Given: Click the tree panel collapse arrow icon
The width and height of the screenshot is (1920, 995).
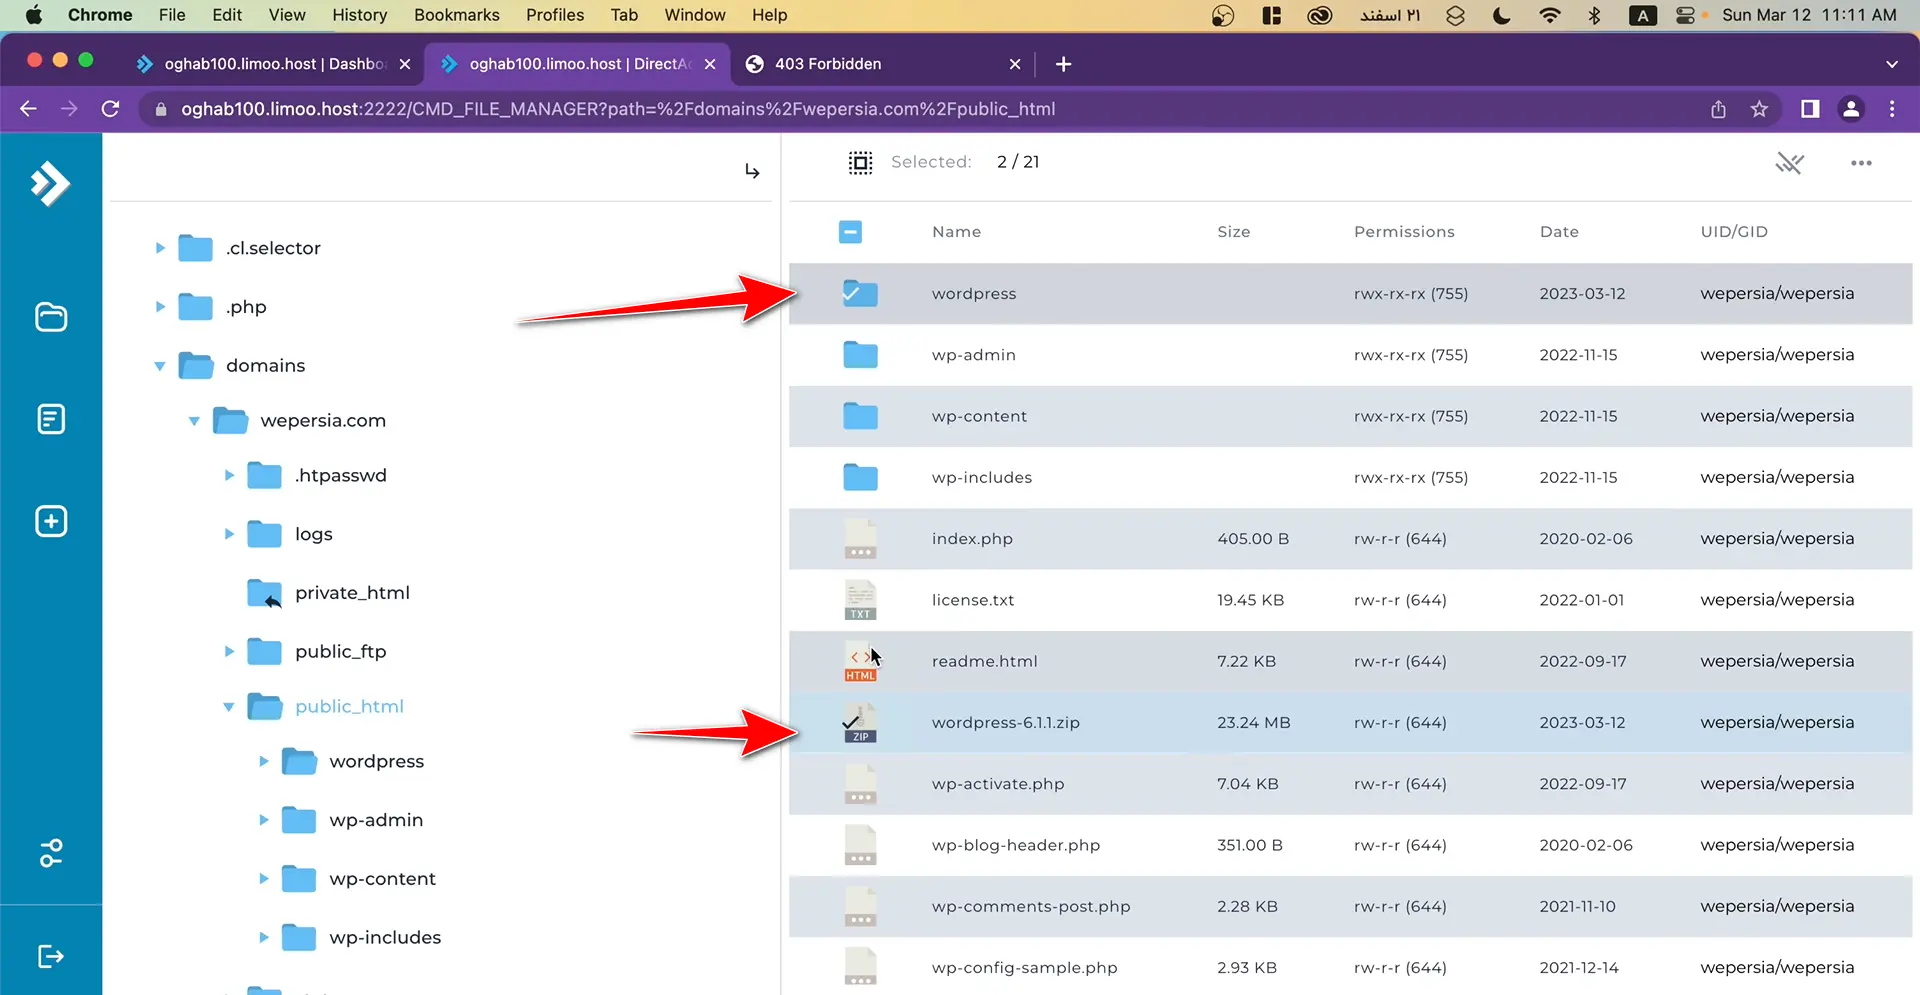Looking at the screenshot, I should pyautogui.click(x=752, y=171).
